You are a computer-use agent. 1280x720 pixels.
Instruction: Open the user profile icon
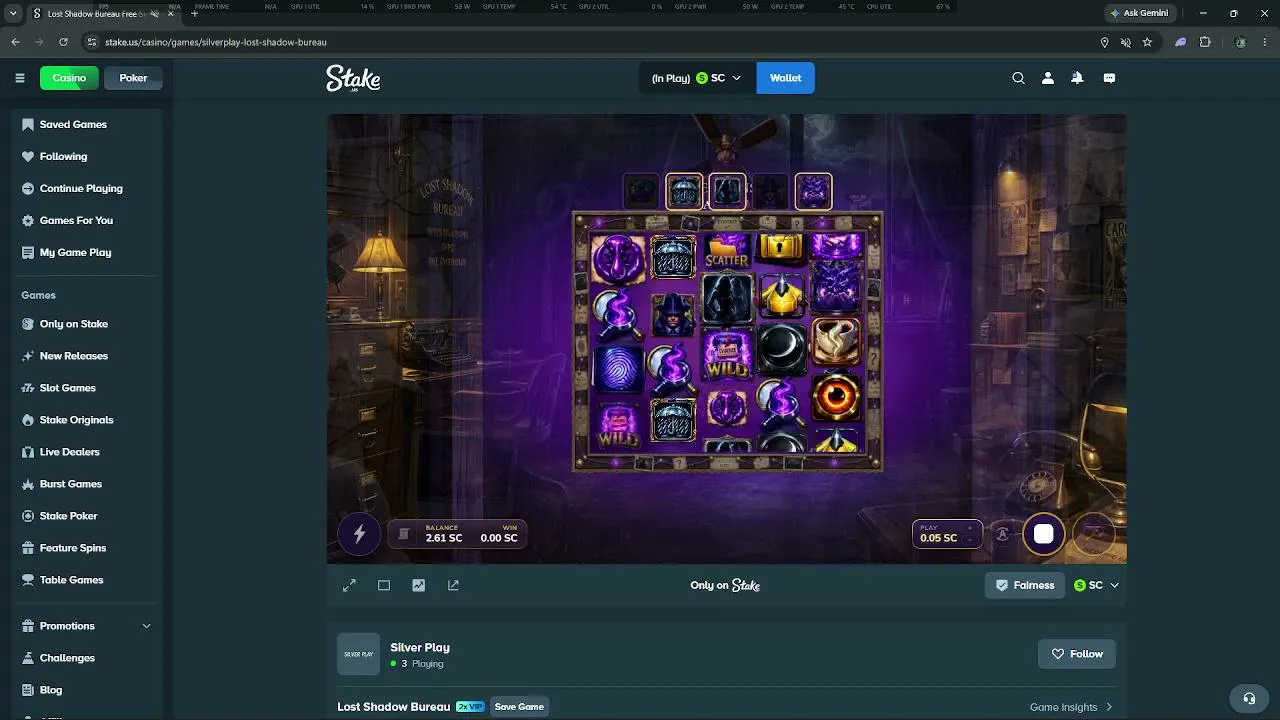(x=1048, y=78)
